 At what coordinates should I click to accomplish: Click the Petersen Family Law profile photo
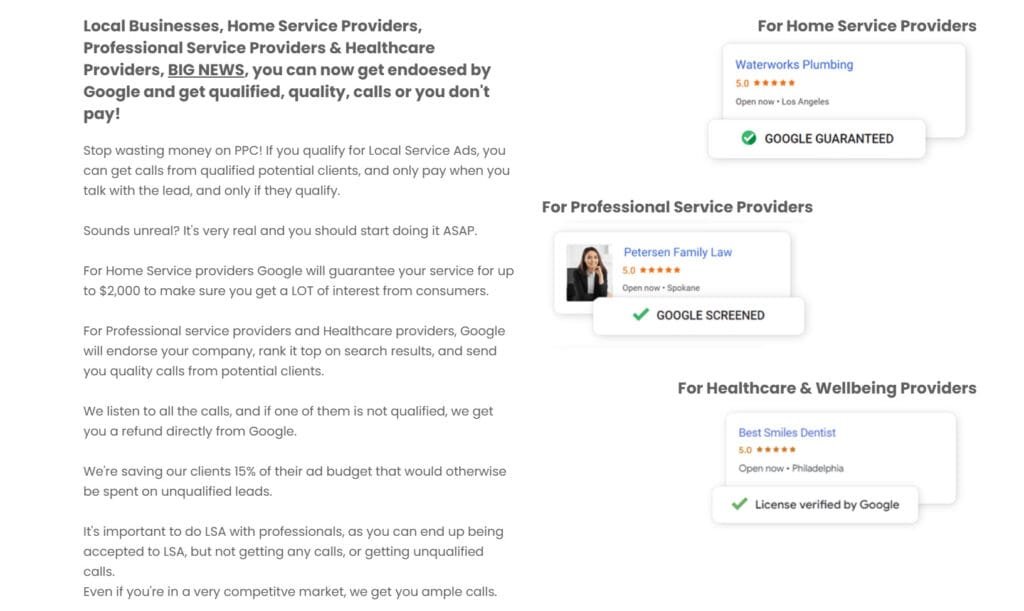tap(589, 272)
